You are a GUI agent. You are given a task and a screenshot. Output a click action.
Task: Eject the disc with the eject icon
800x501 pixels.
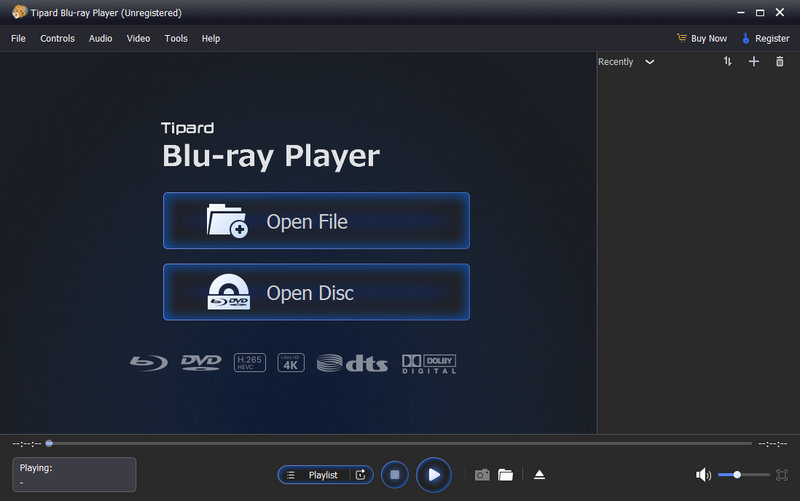click(539, 475)
